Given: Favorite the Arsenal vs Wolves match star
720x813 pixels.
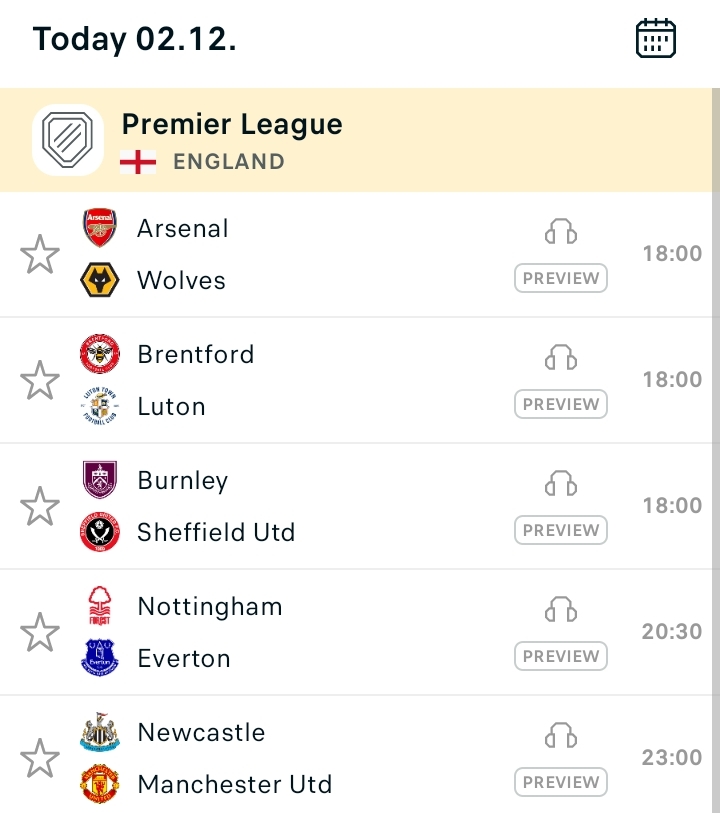Looking at the screenshot, I should pos(40,254).
